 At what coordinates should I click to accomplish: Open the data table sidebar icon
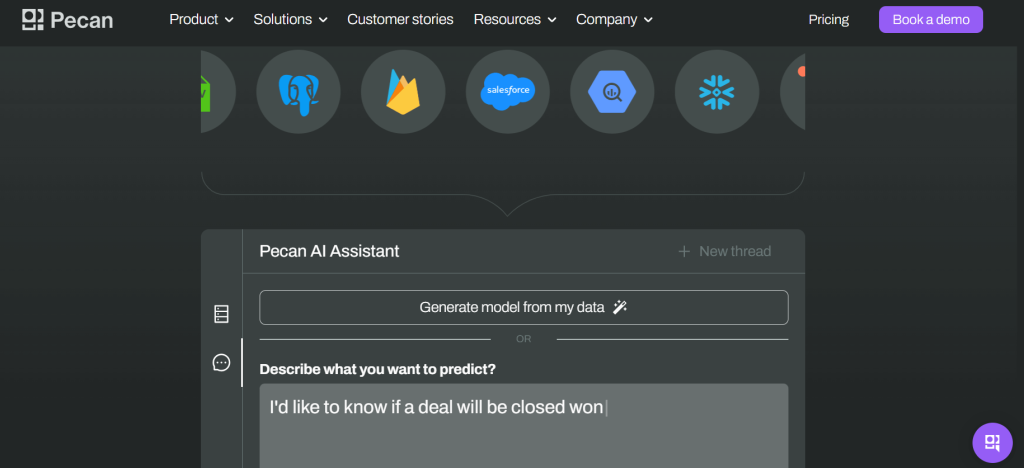(221, 314)
